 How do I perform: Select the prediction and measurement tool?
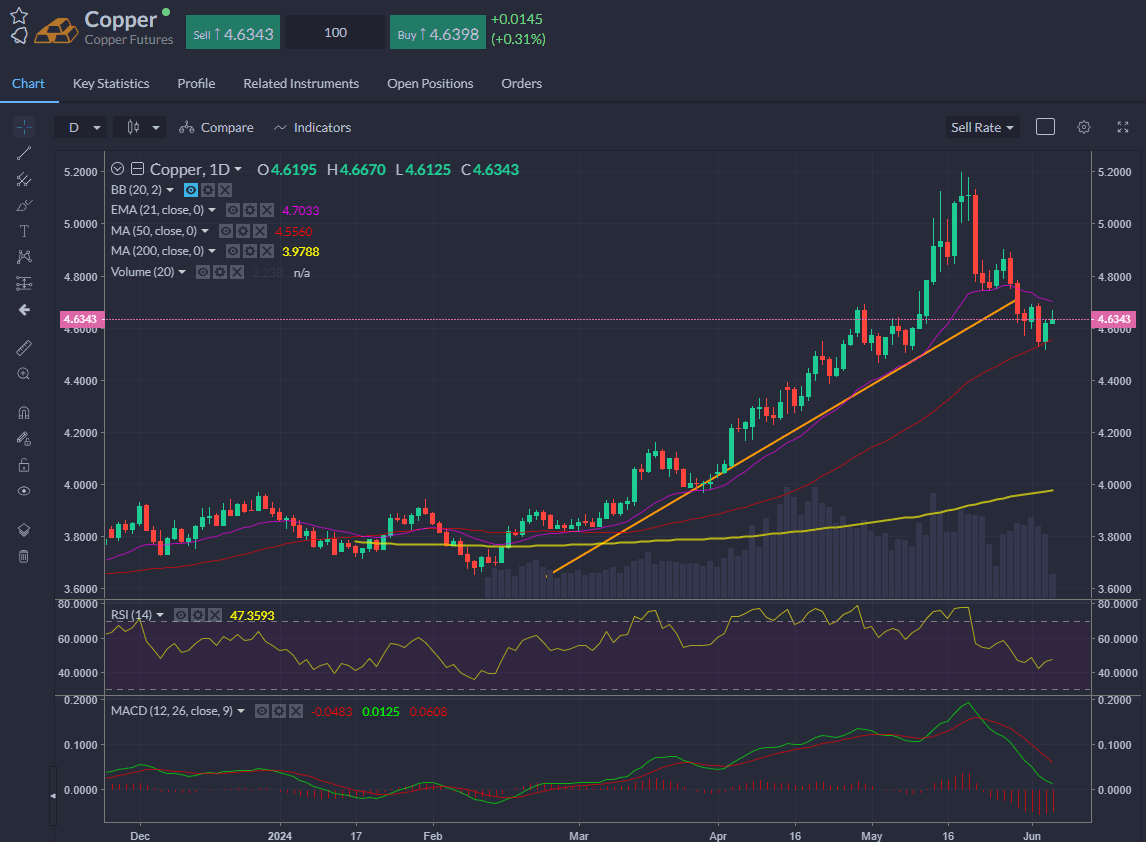click(x=24, y=283)
